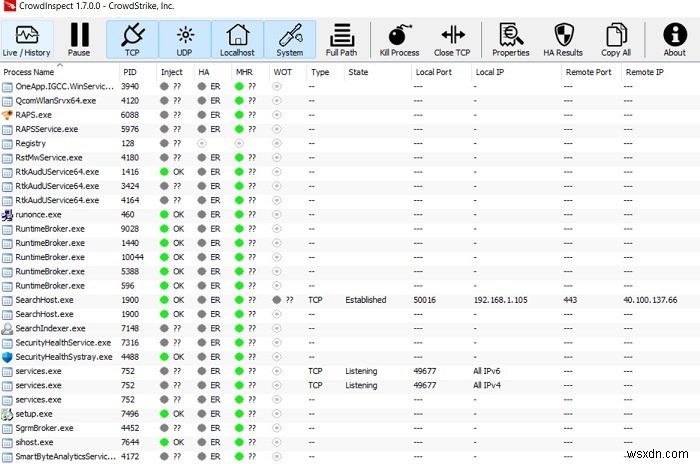Sort by Process Name column
Viewport: 700px width, 464px height.
tap(60, 72)
